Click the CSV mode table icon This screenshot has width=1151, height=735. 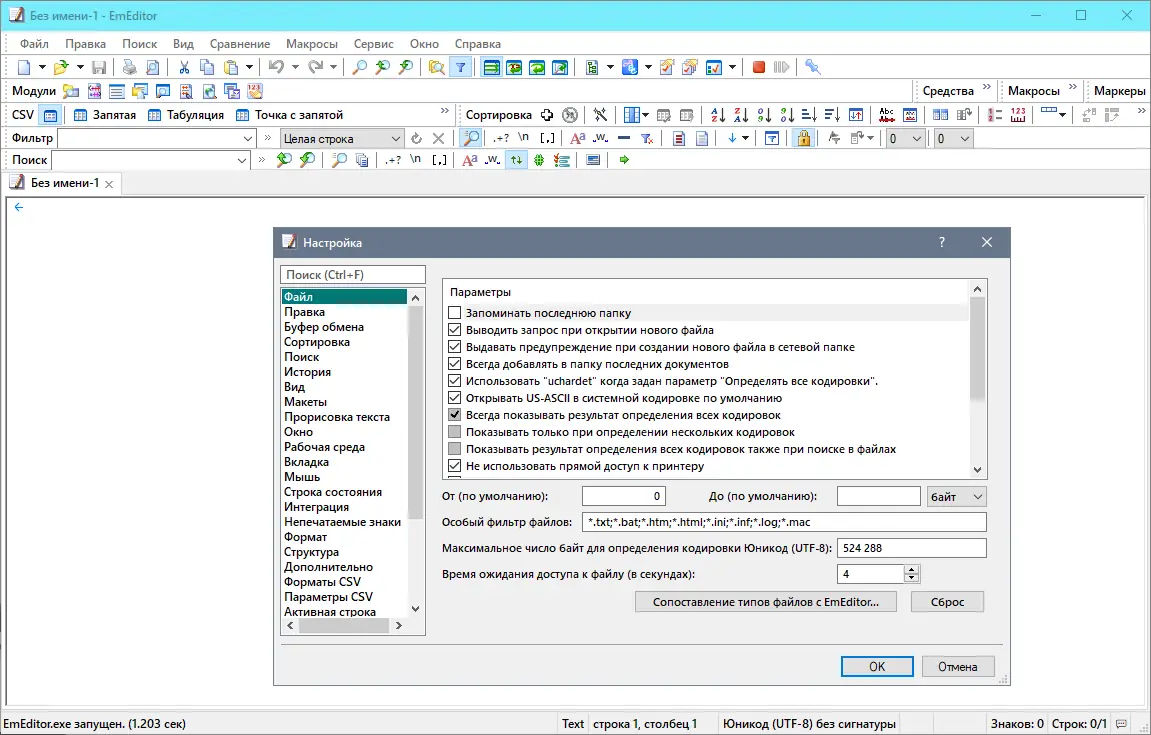(50, 115)
